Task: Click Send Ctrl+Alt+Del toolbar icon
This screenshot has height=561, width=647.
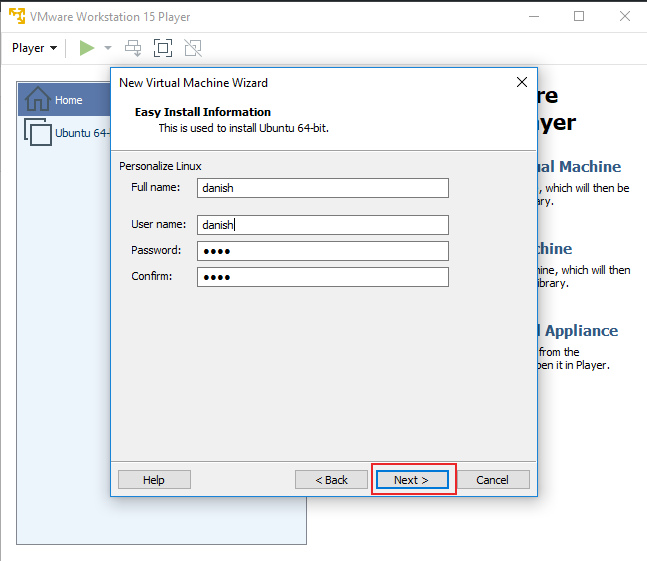Action: (133, 48)
